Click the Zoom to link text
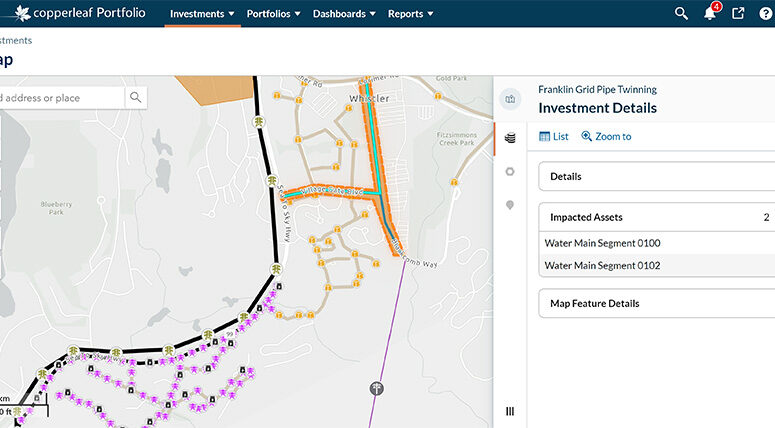 [613, 136]
